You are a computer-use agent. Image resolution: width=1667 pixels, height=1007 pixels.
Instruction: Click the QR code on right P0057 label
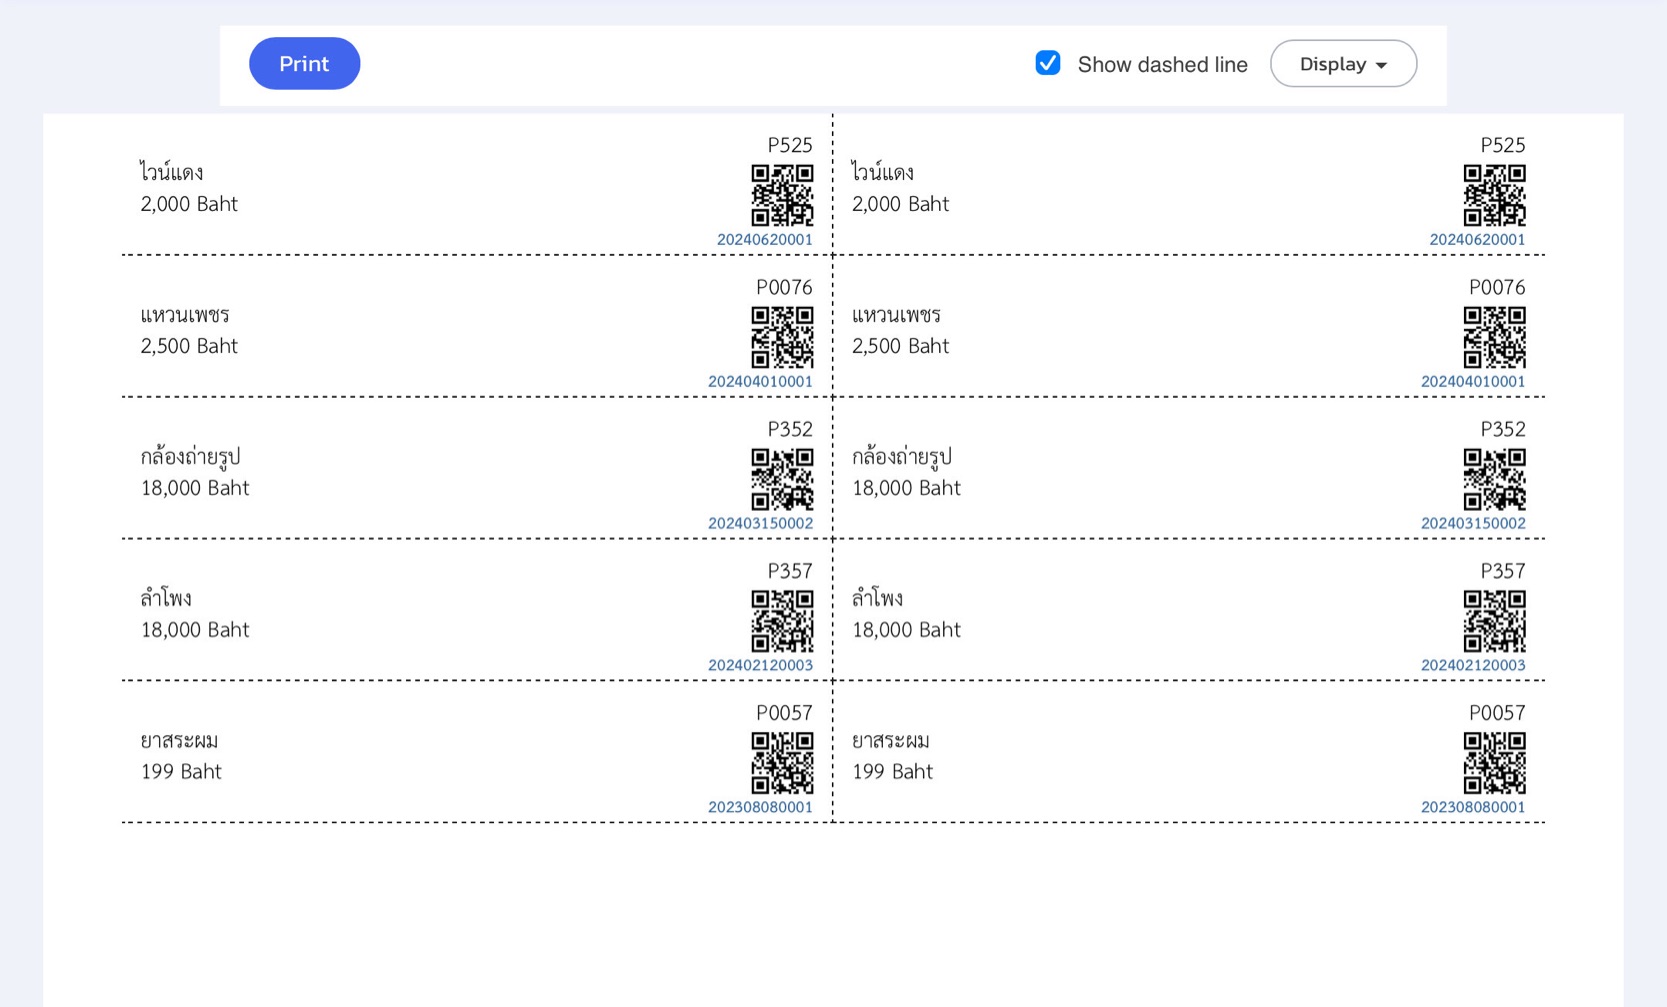click(x=1494, y=763)
